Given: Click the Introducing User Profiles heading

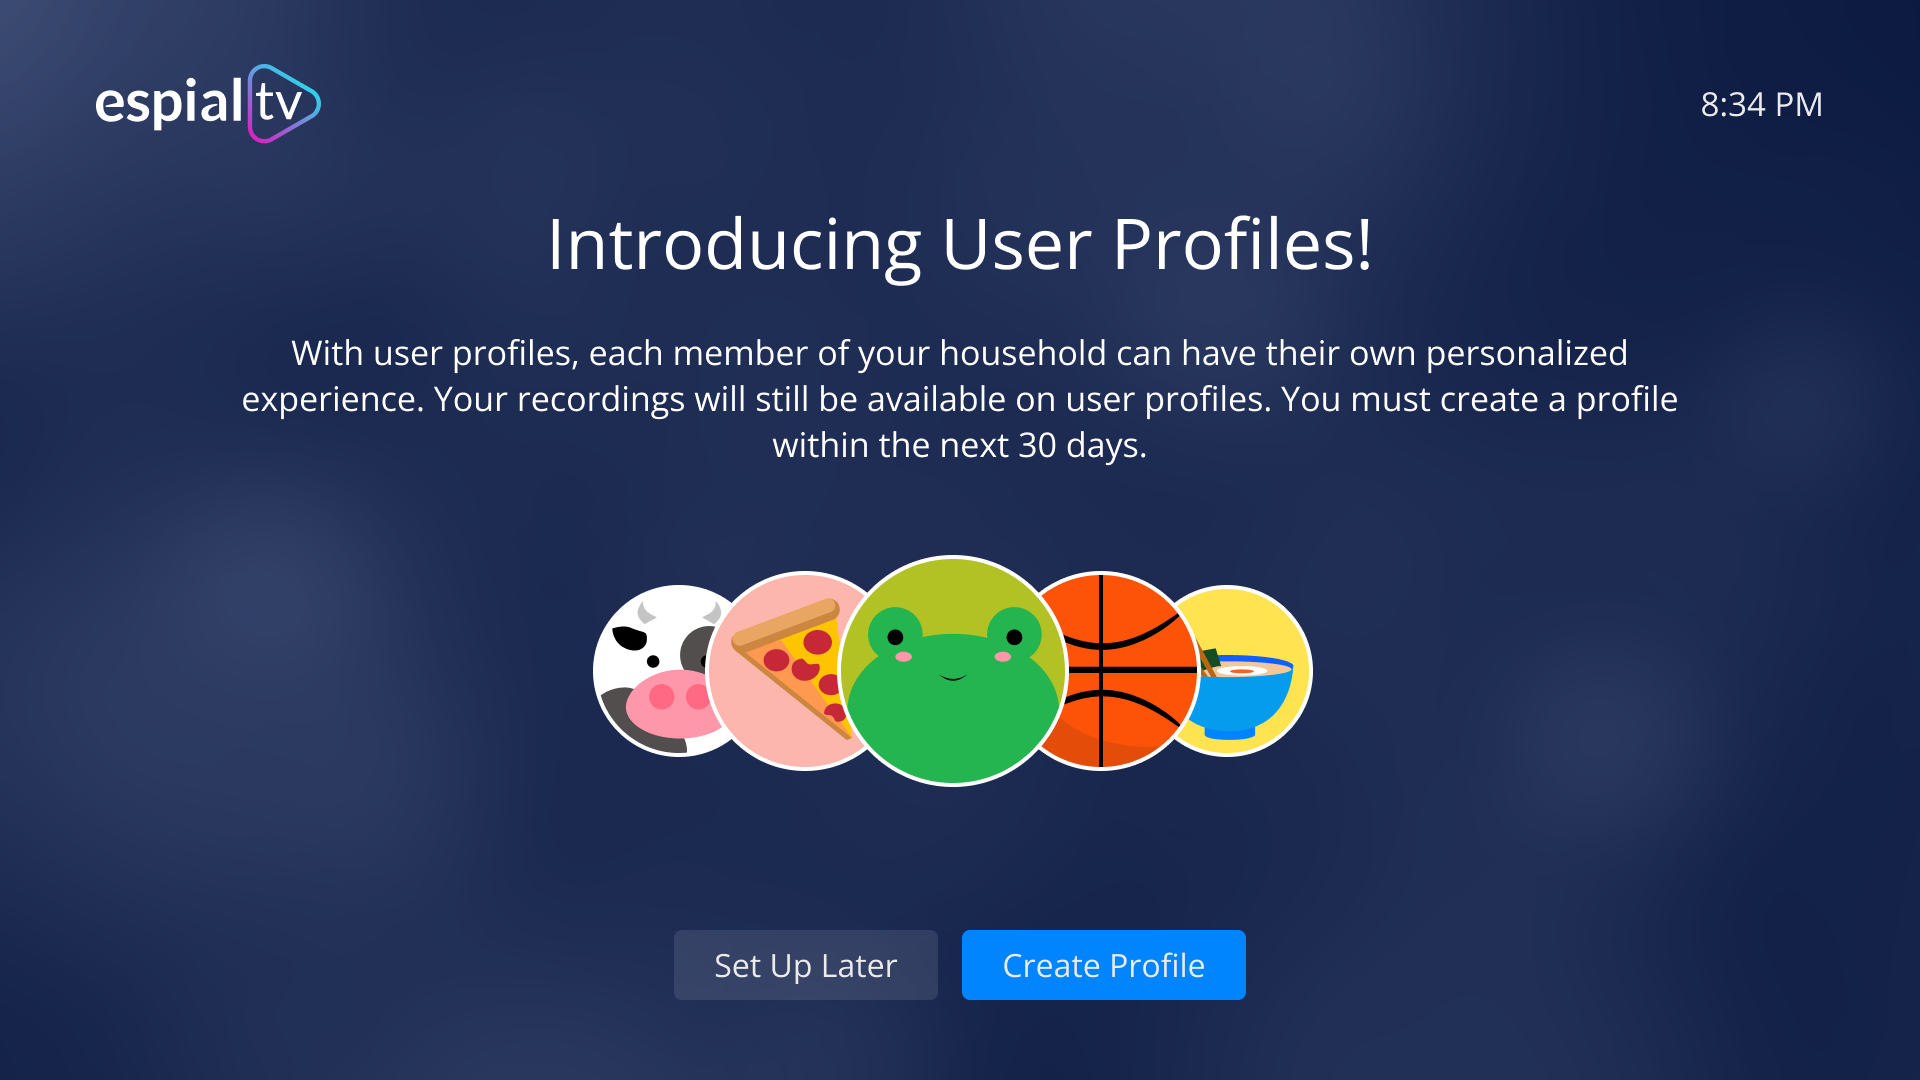Looking at the screenshot, I should pyautogui.click(x=960, y=244).
